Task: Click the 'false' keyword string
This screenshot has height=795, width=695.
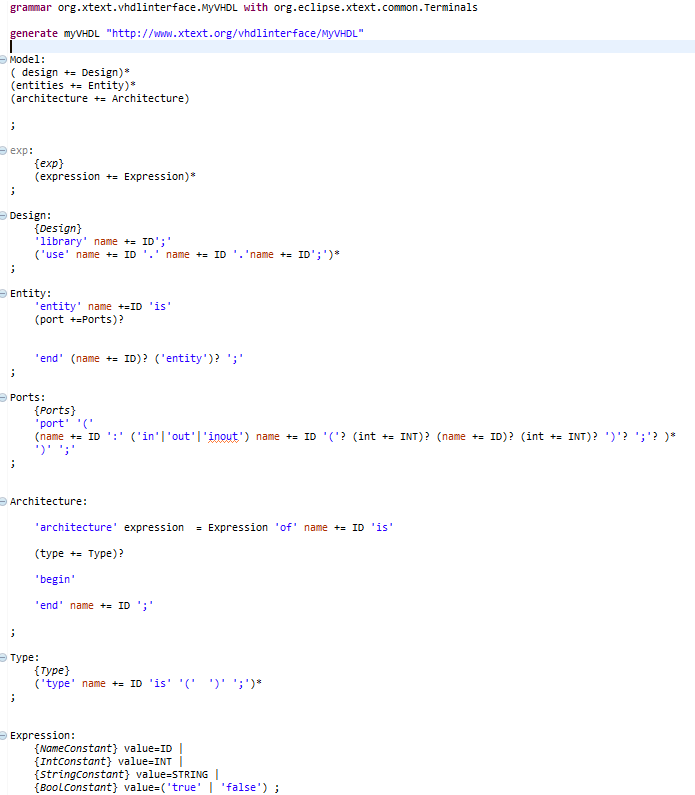Action: [x=241, y=787]
